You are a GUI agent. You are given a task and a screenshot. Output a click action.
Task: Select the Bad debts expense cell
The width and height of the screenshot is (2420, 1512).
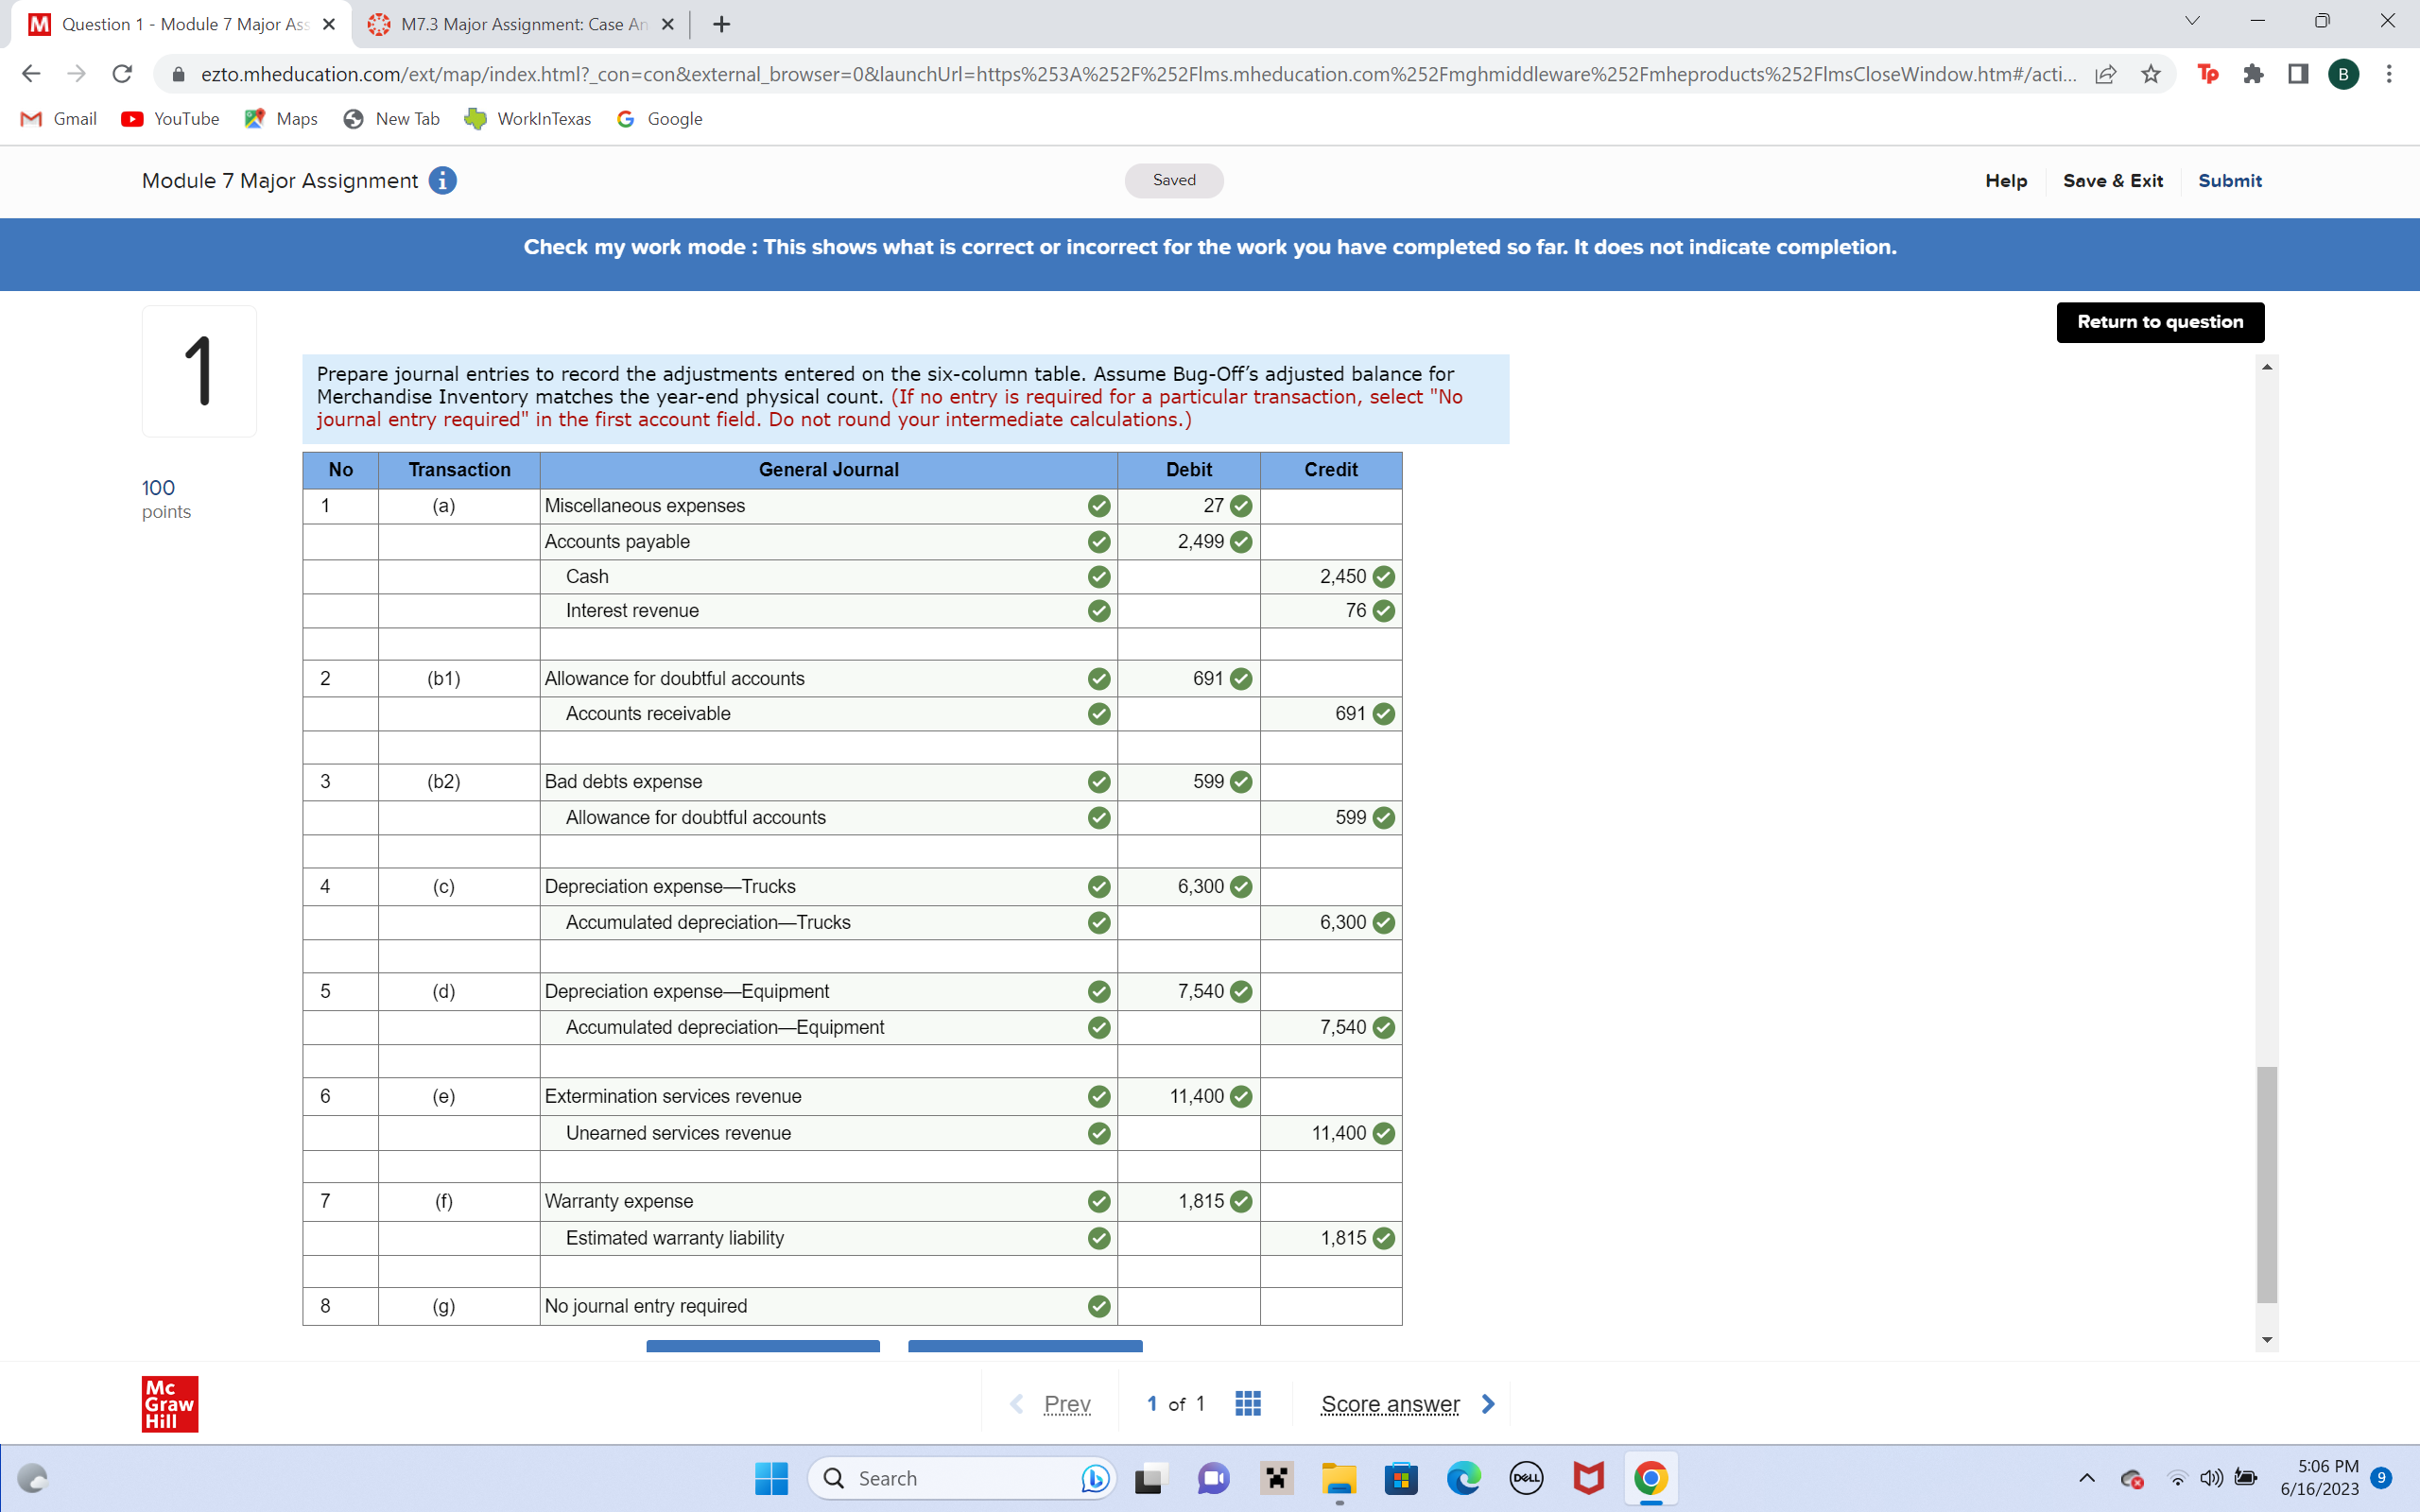[x=828, y=782]
